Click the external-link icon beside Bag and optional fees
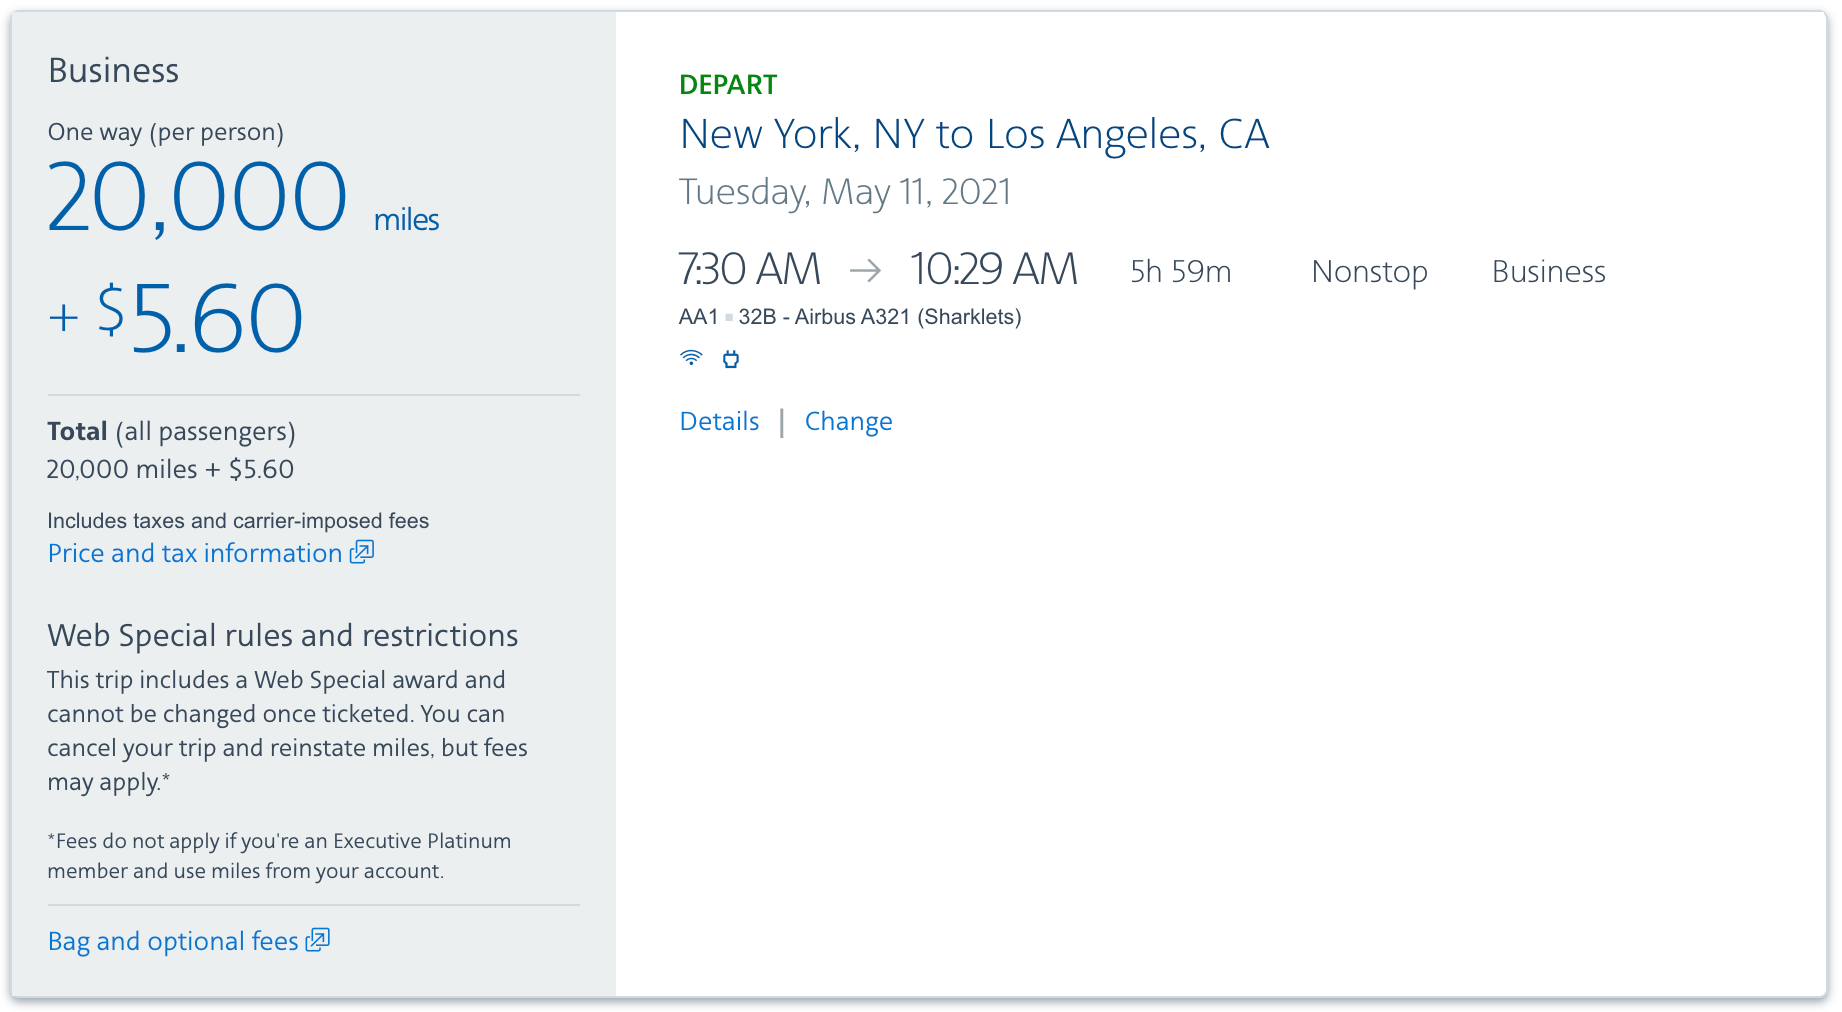Screen dimensions: 1842x1012 click(x=318, y=940)
